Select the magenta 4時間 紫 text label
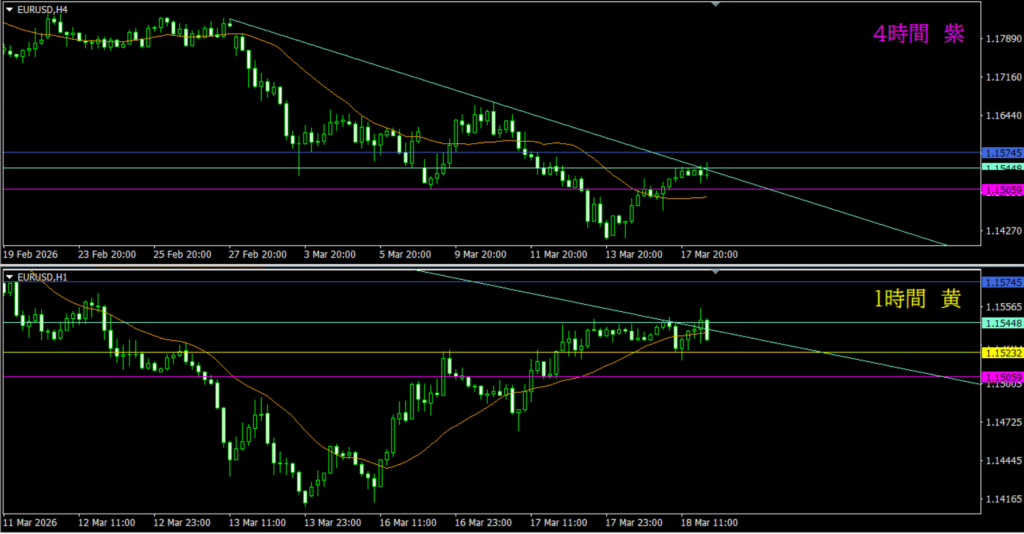1024x534 pixels. (918, 35)
